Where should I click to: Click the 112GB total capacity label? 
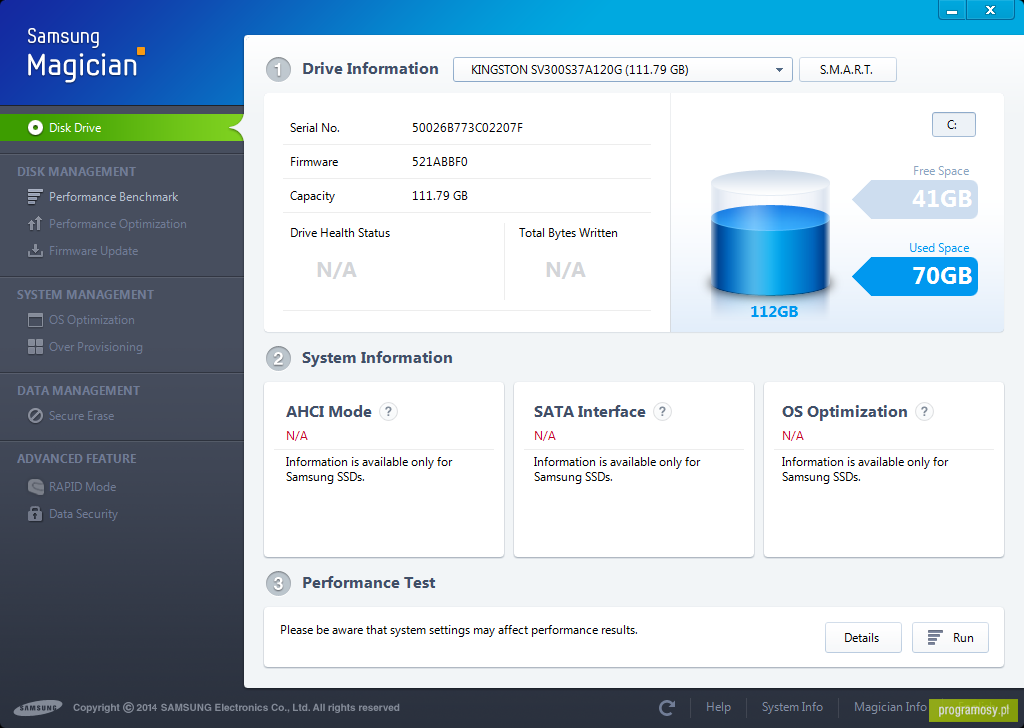[x=774, y=311]
